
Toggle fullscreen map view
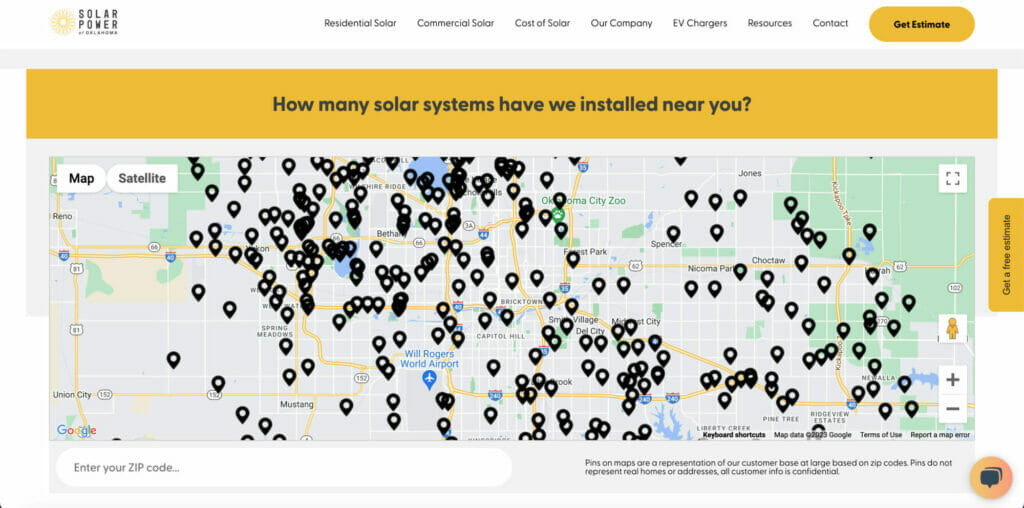point(952,178)
